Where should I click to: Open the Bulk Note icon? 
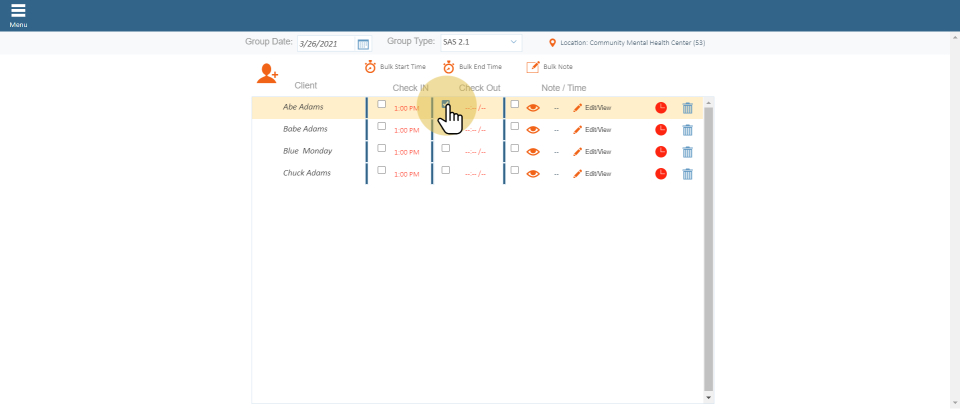coord(533,67)
